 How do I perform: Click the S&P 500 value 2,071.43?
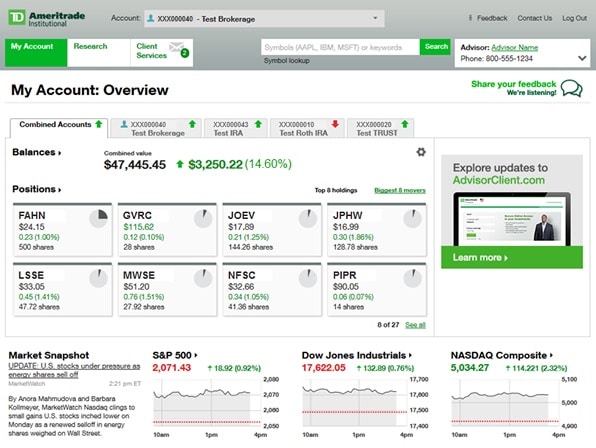(x=171, y=368)
